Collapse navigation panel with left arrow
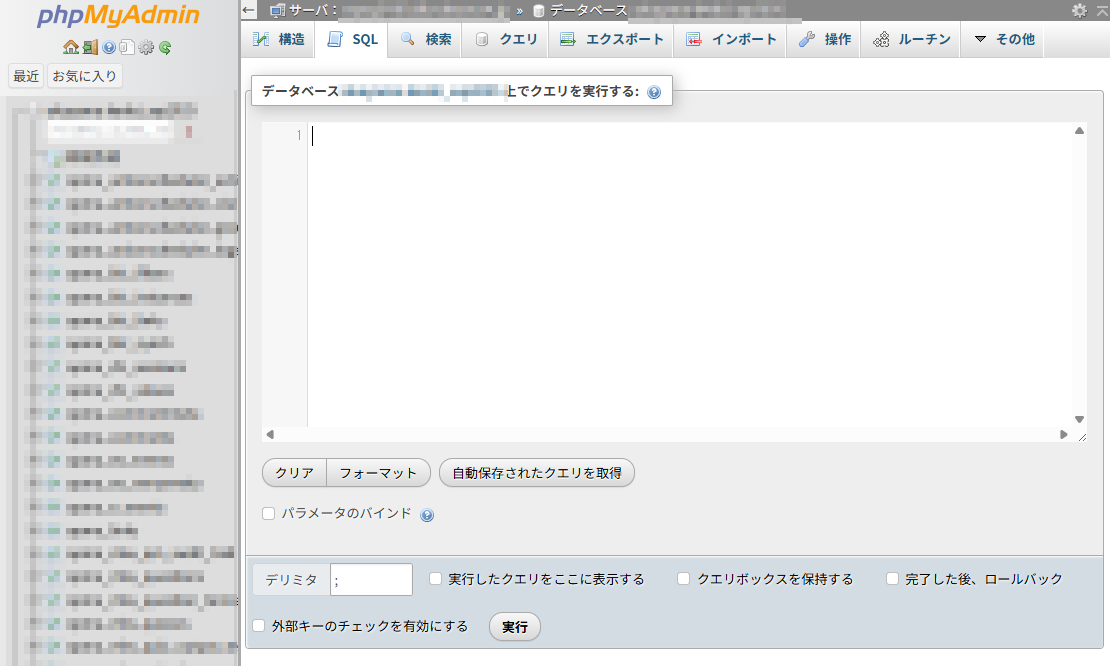Viewport: 1110px width, 666px height. point(250,11)
